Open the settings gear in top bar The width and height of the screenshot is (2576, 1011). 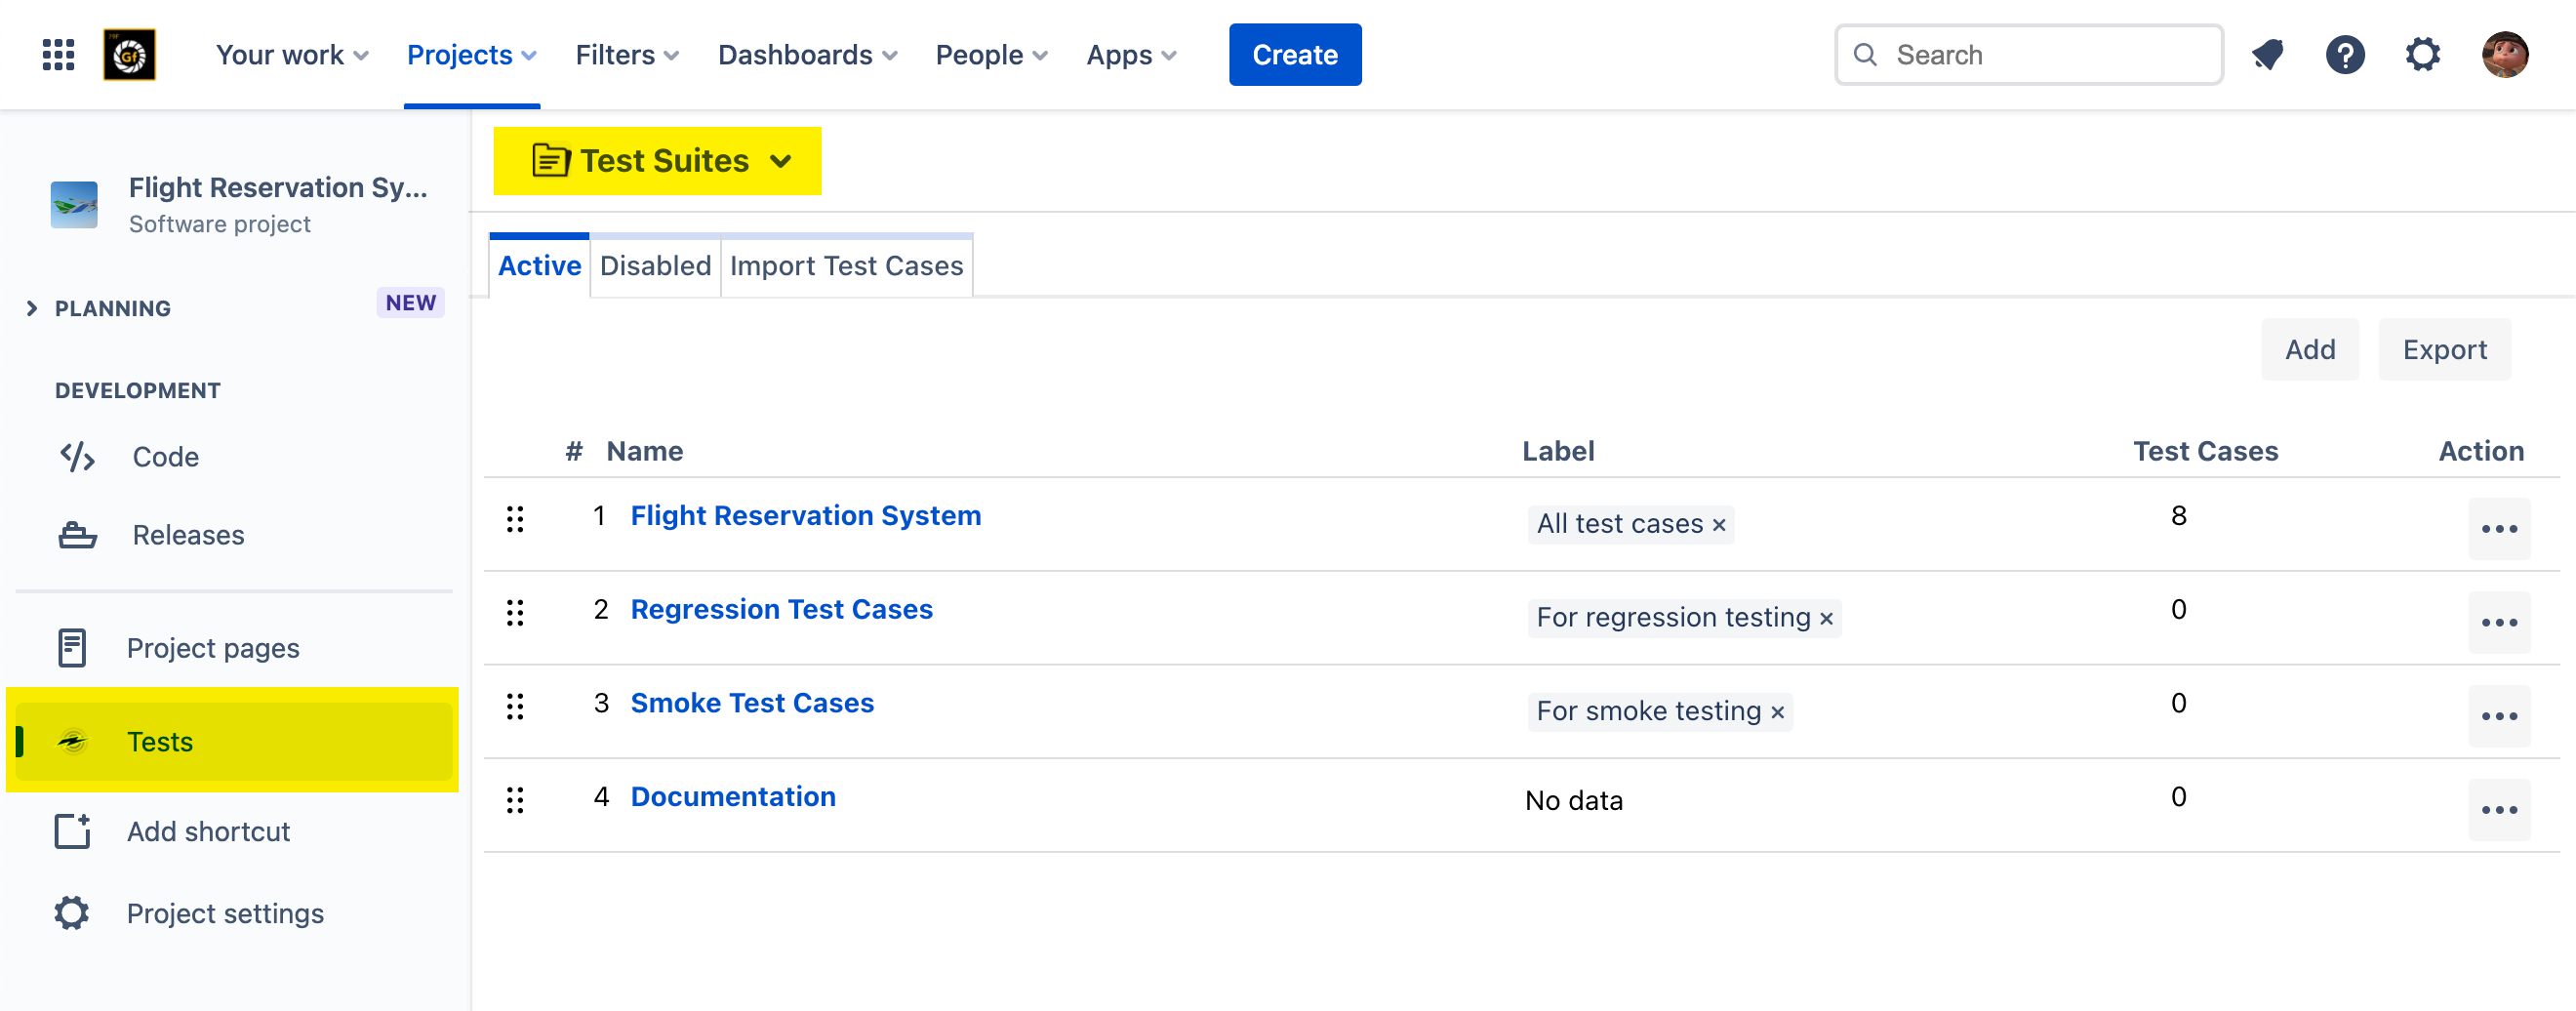click(x=2422, y=55)
